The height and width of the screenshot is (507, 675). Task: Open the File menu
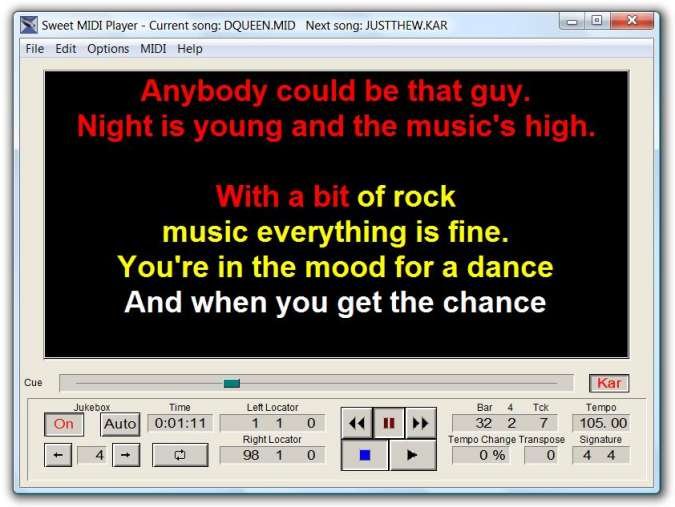[x=34, y=49]
